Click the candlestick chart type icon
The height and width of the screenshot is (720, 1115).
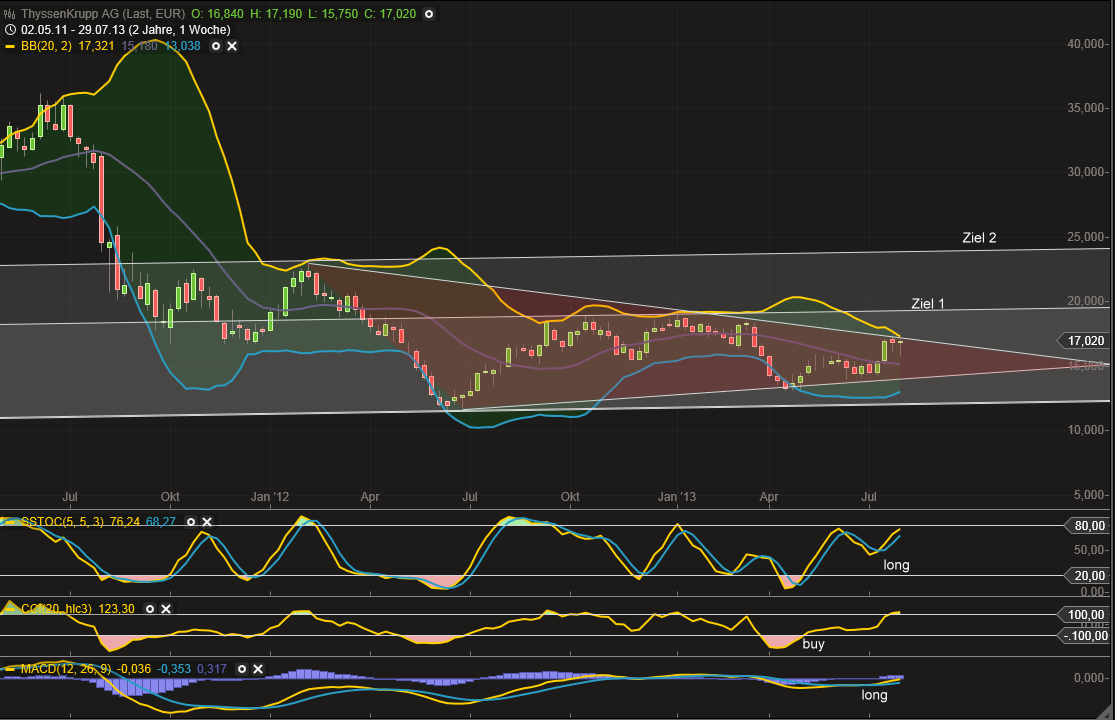[x=10, y=14]
